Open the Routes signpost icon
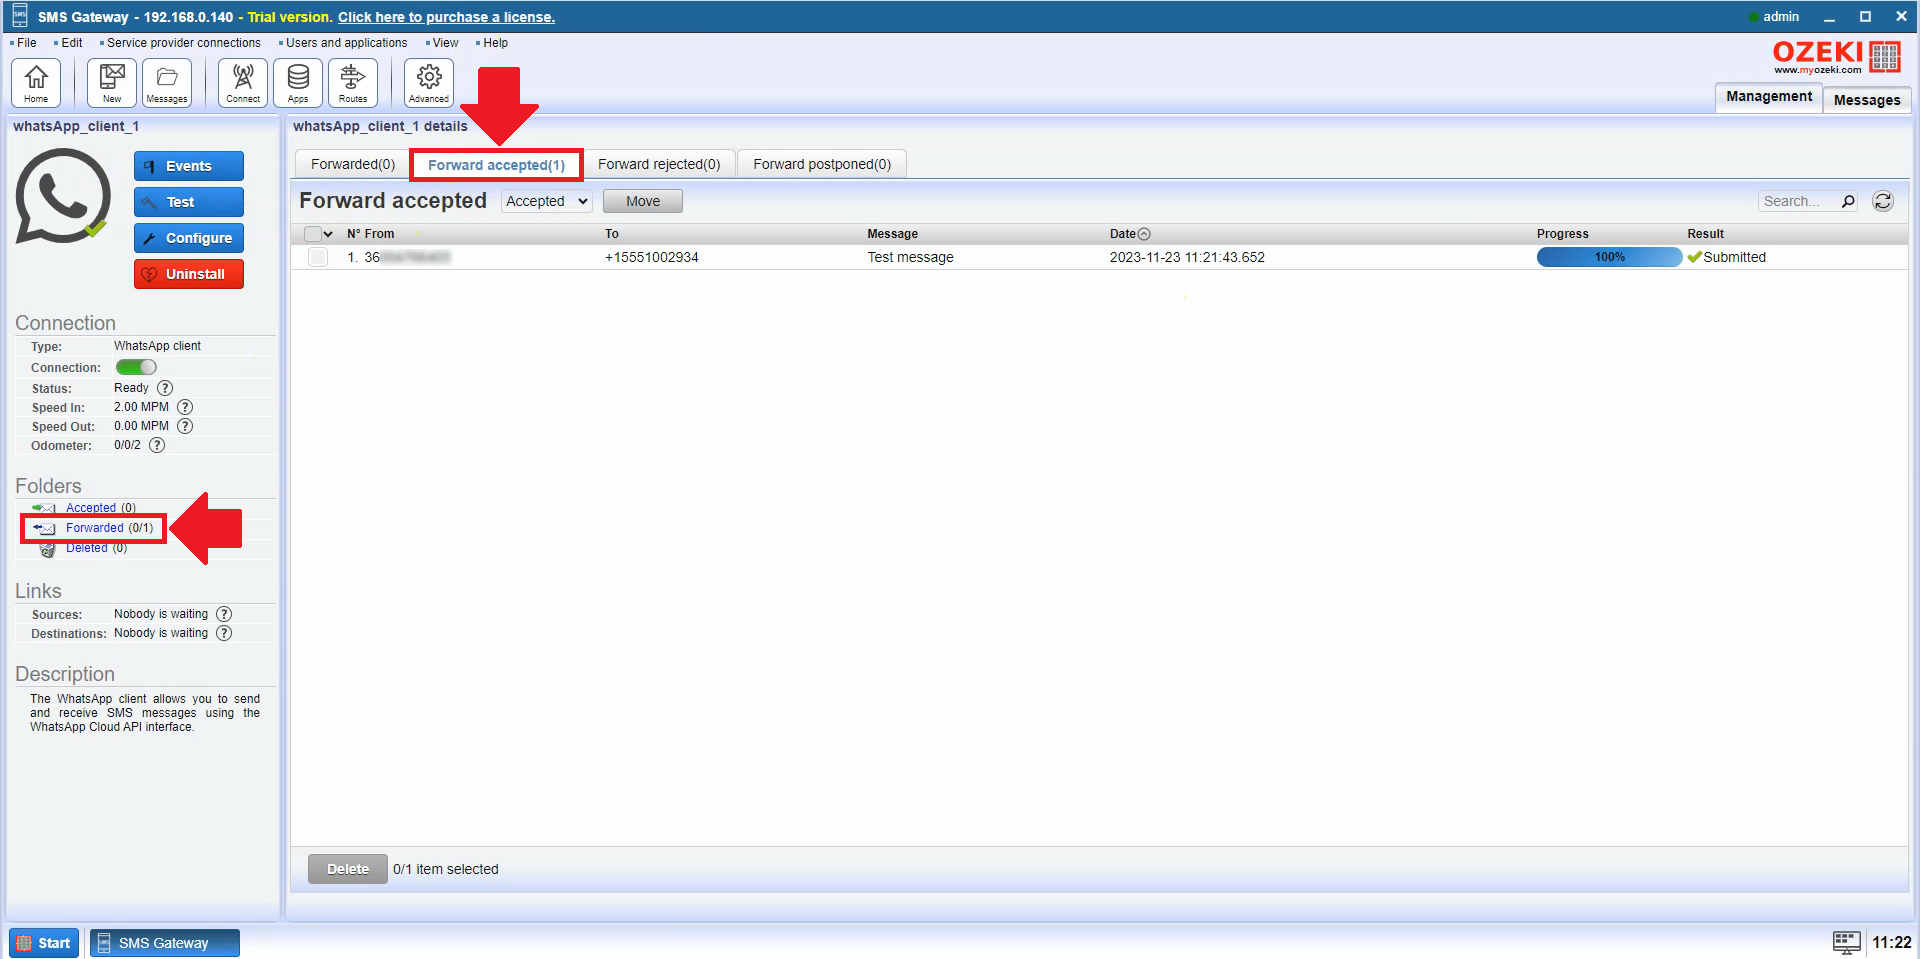The image size is (1920, 959). click(x=353, y=82)
